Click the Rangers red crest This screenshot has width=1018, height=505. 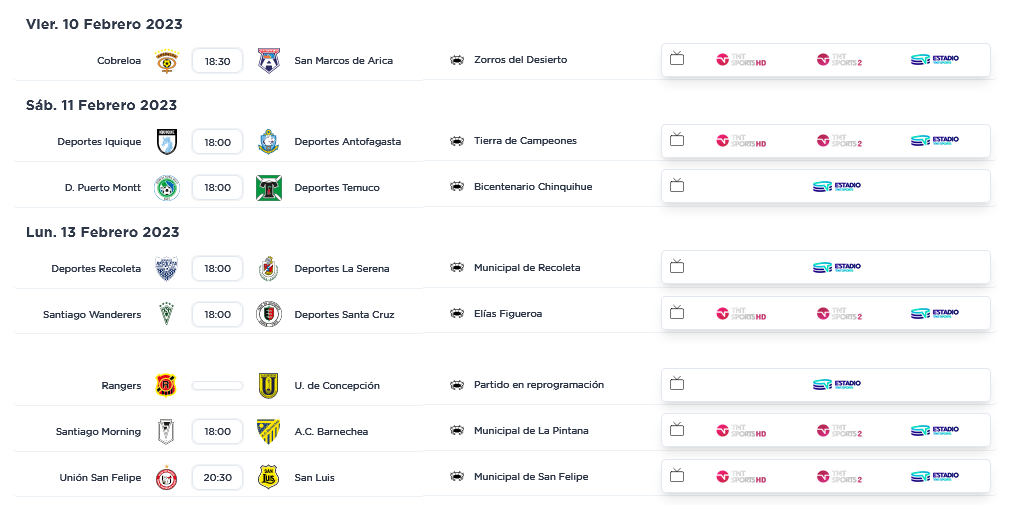[x=166, y=386]
